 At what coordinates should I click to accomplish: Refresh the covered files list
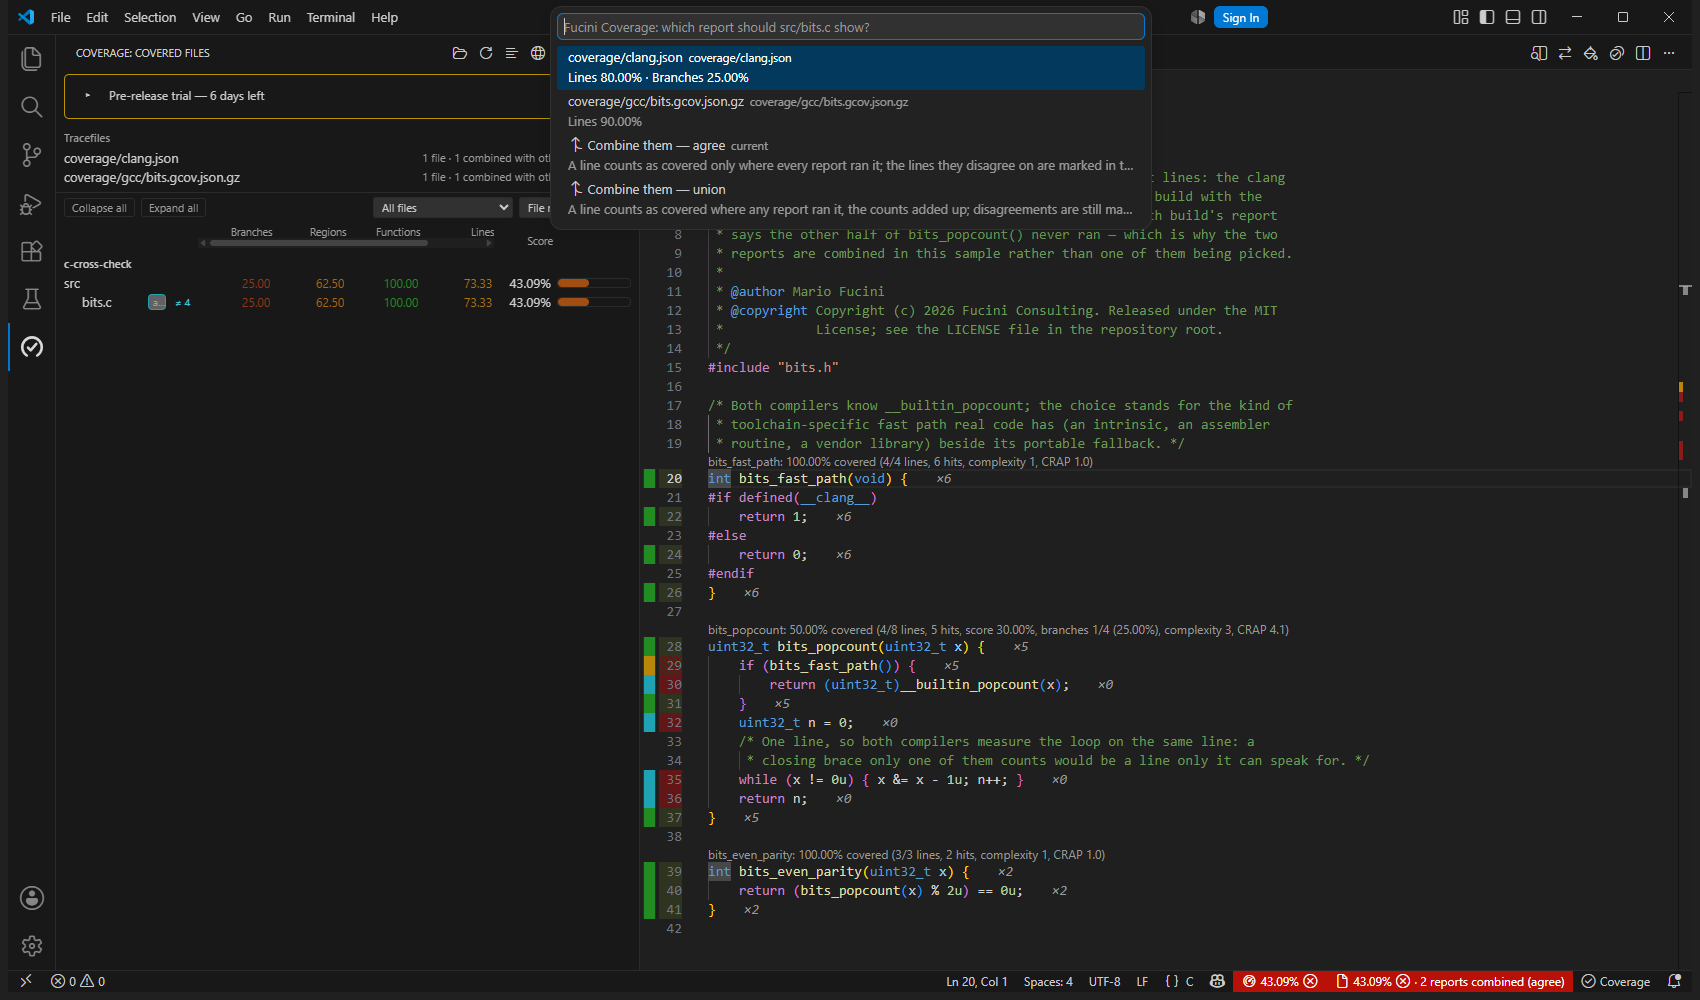click(x=486, y=53)
